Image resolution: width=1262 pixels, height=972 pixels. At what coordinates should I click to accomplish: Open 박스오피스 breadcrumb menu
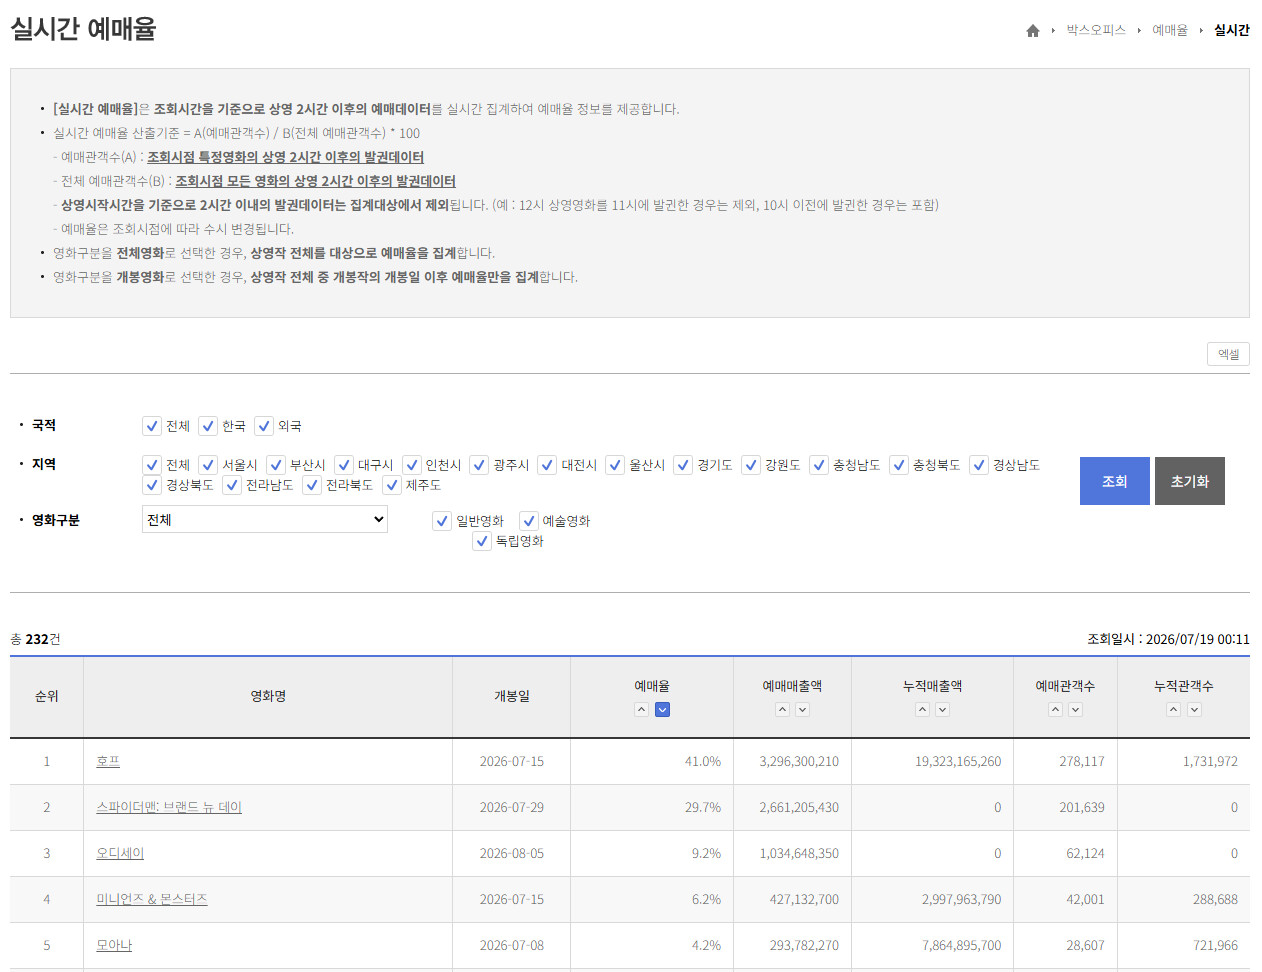click(x=1096, y=30)
